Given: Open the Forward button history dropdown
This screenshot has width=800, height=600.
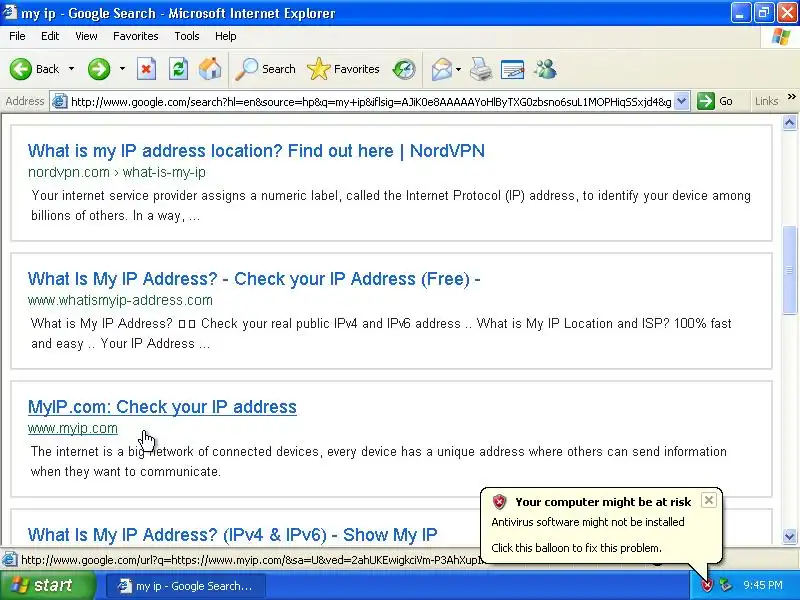Looking at the screenshot, I should click(x=122, y=69).
